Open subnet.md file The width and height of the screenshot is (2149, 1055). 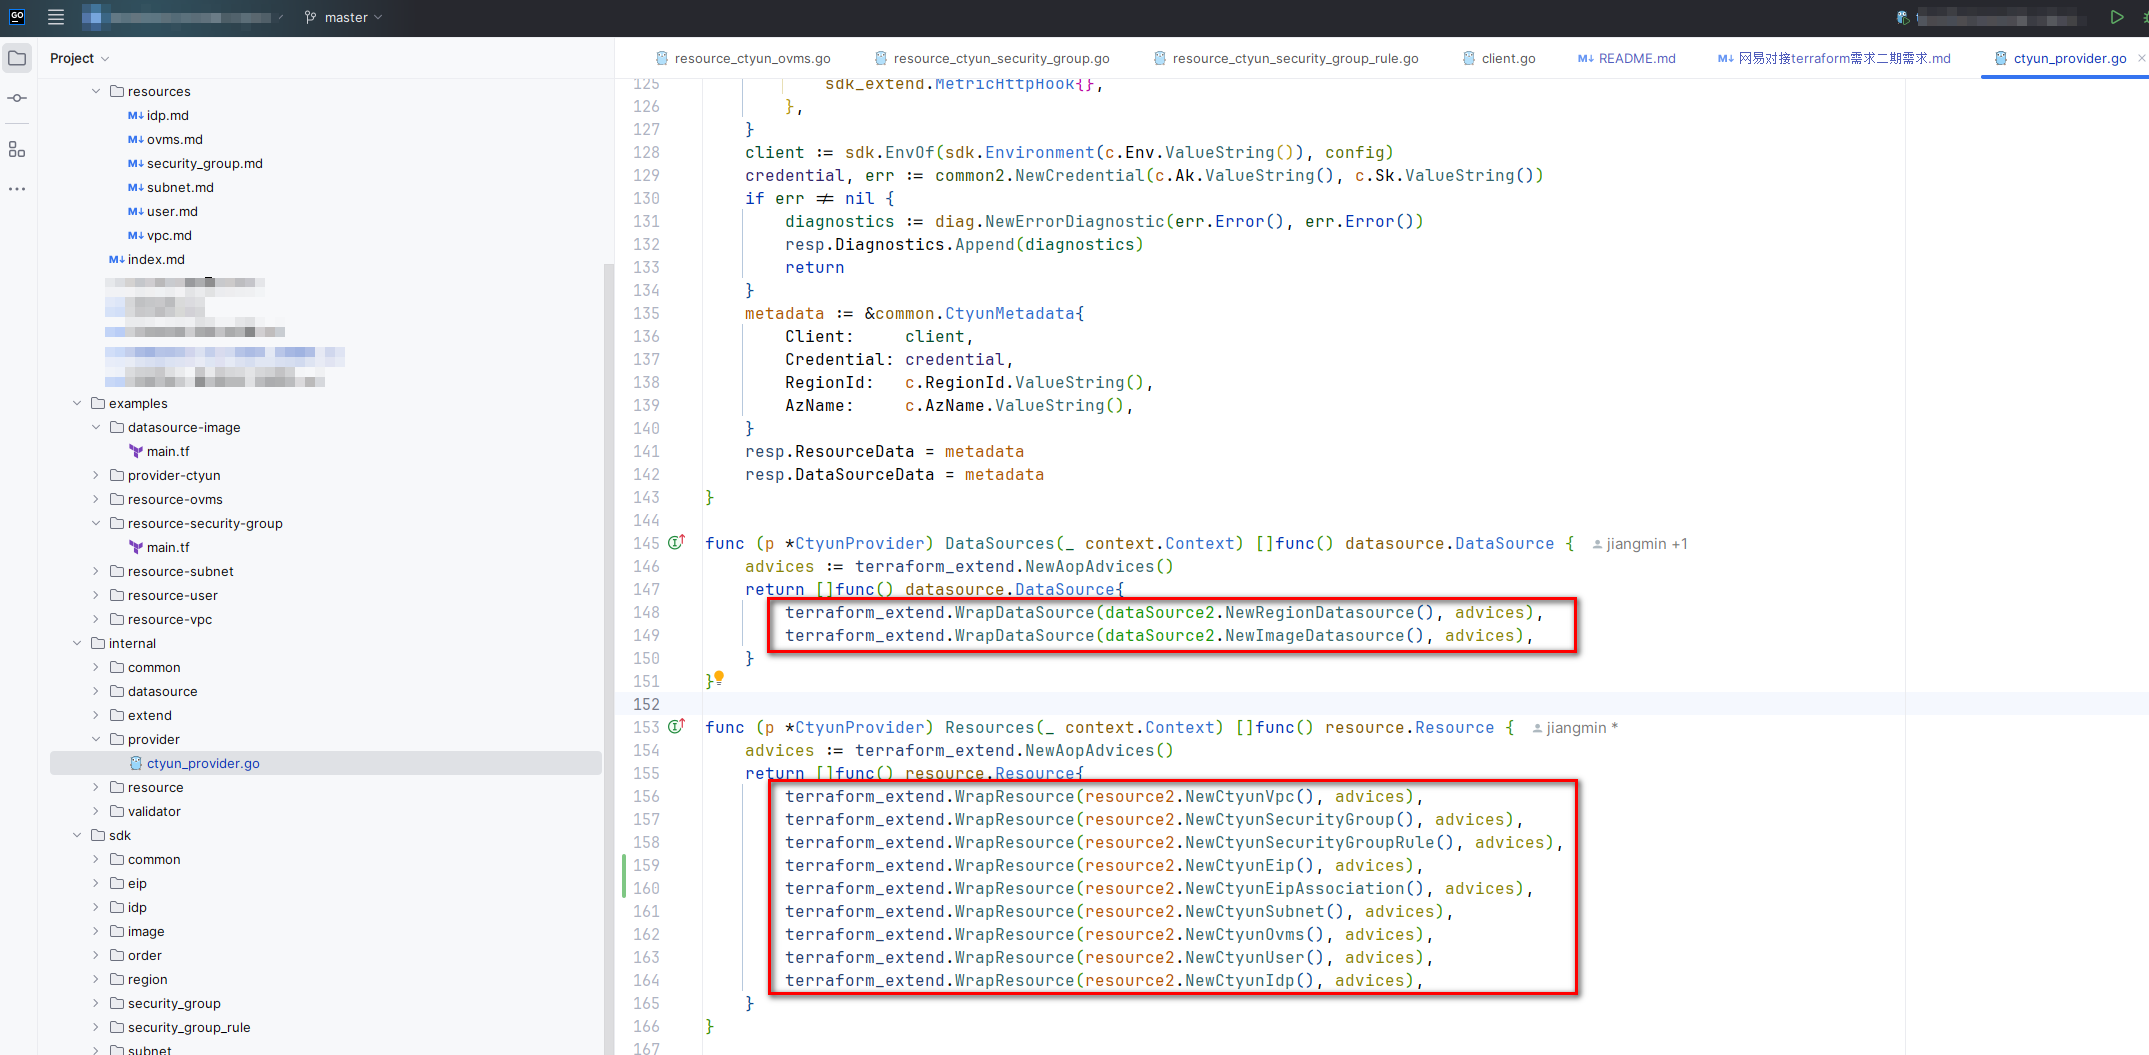click(180, 187)
